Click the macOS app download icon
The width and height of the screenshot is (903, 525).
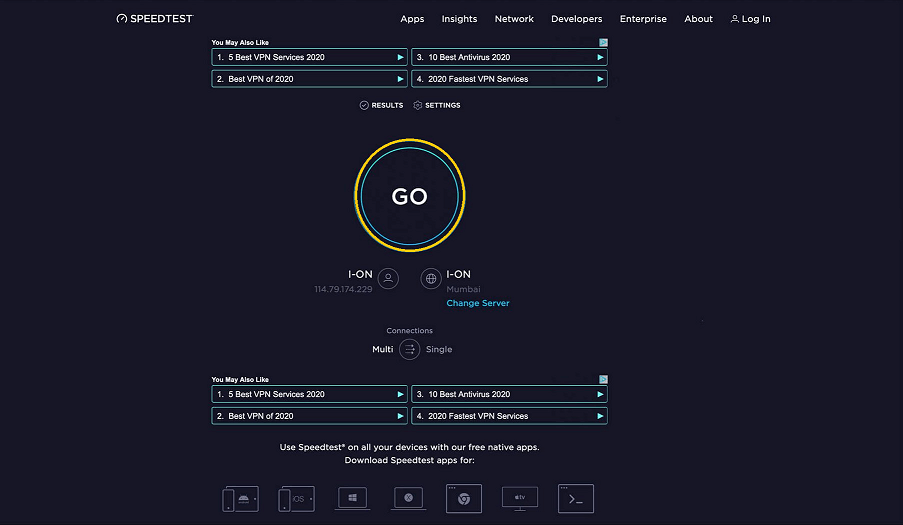[408, 498]
